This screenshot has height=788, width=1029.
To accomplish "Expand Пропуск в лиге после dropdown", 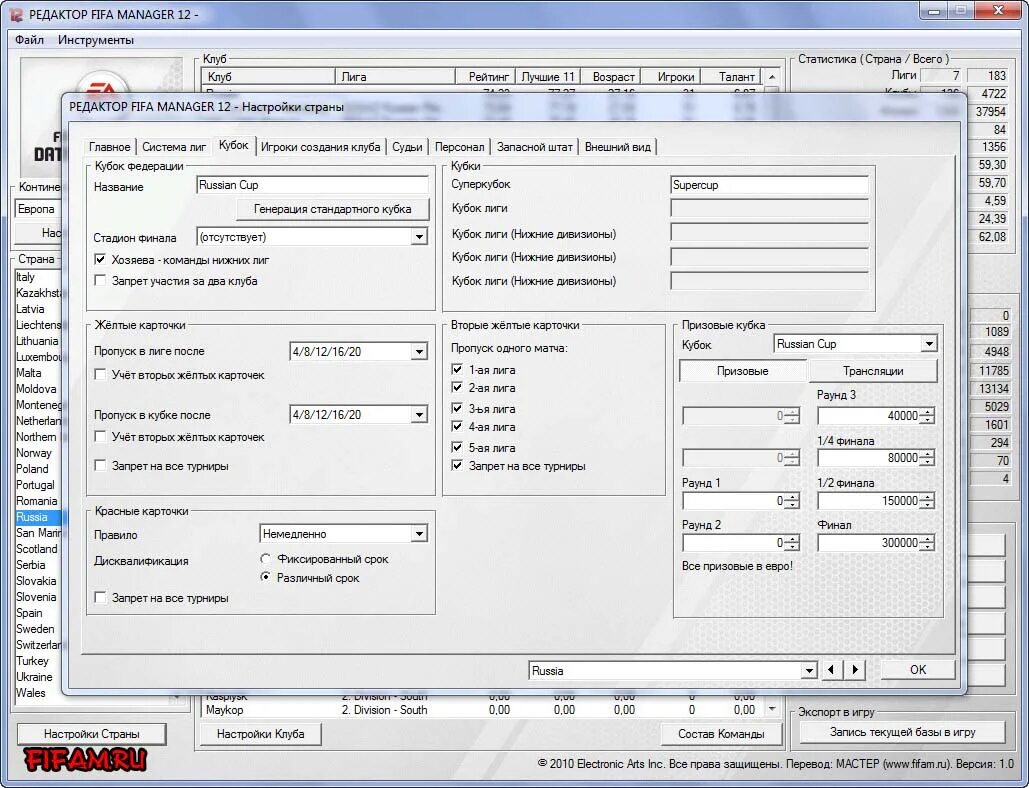I will pyautogui.click(x=419, y=352).
